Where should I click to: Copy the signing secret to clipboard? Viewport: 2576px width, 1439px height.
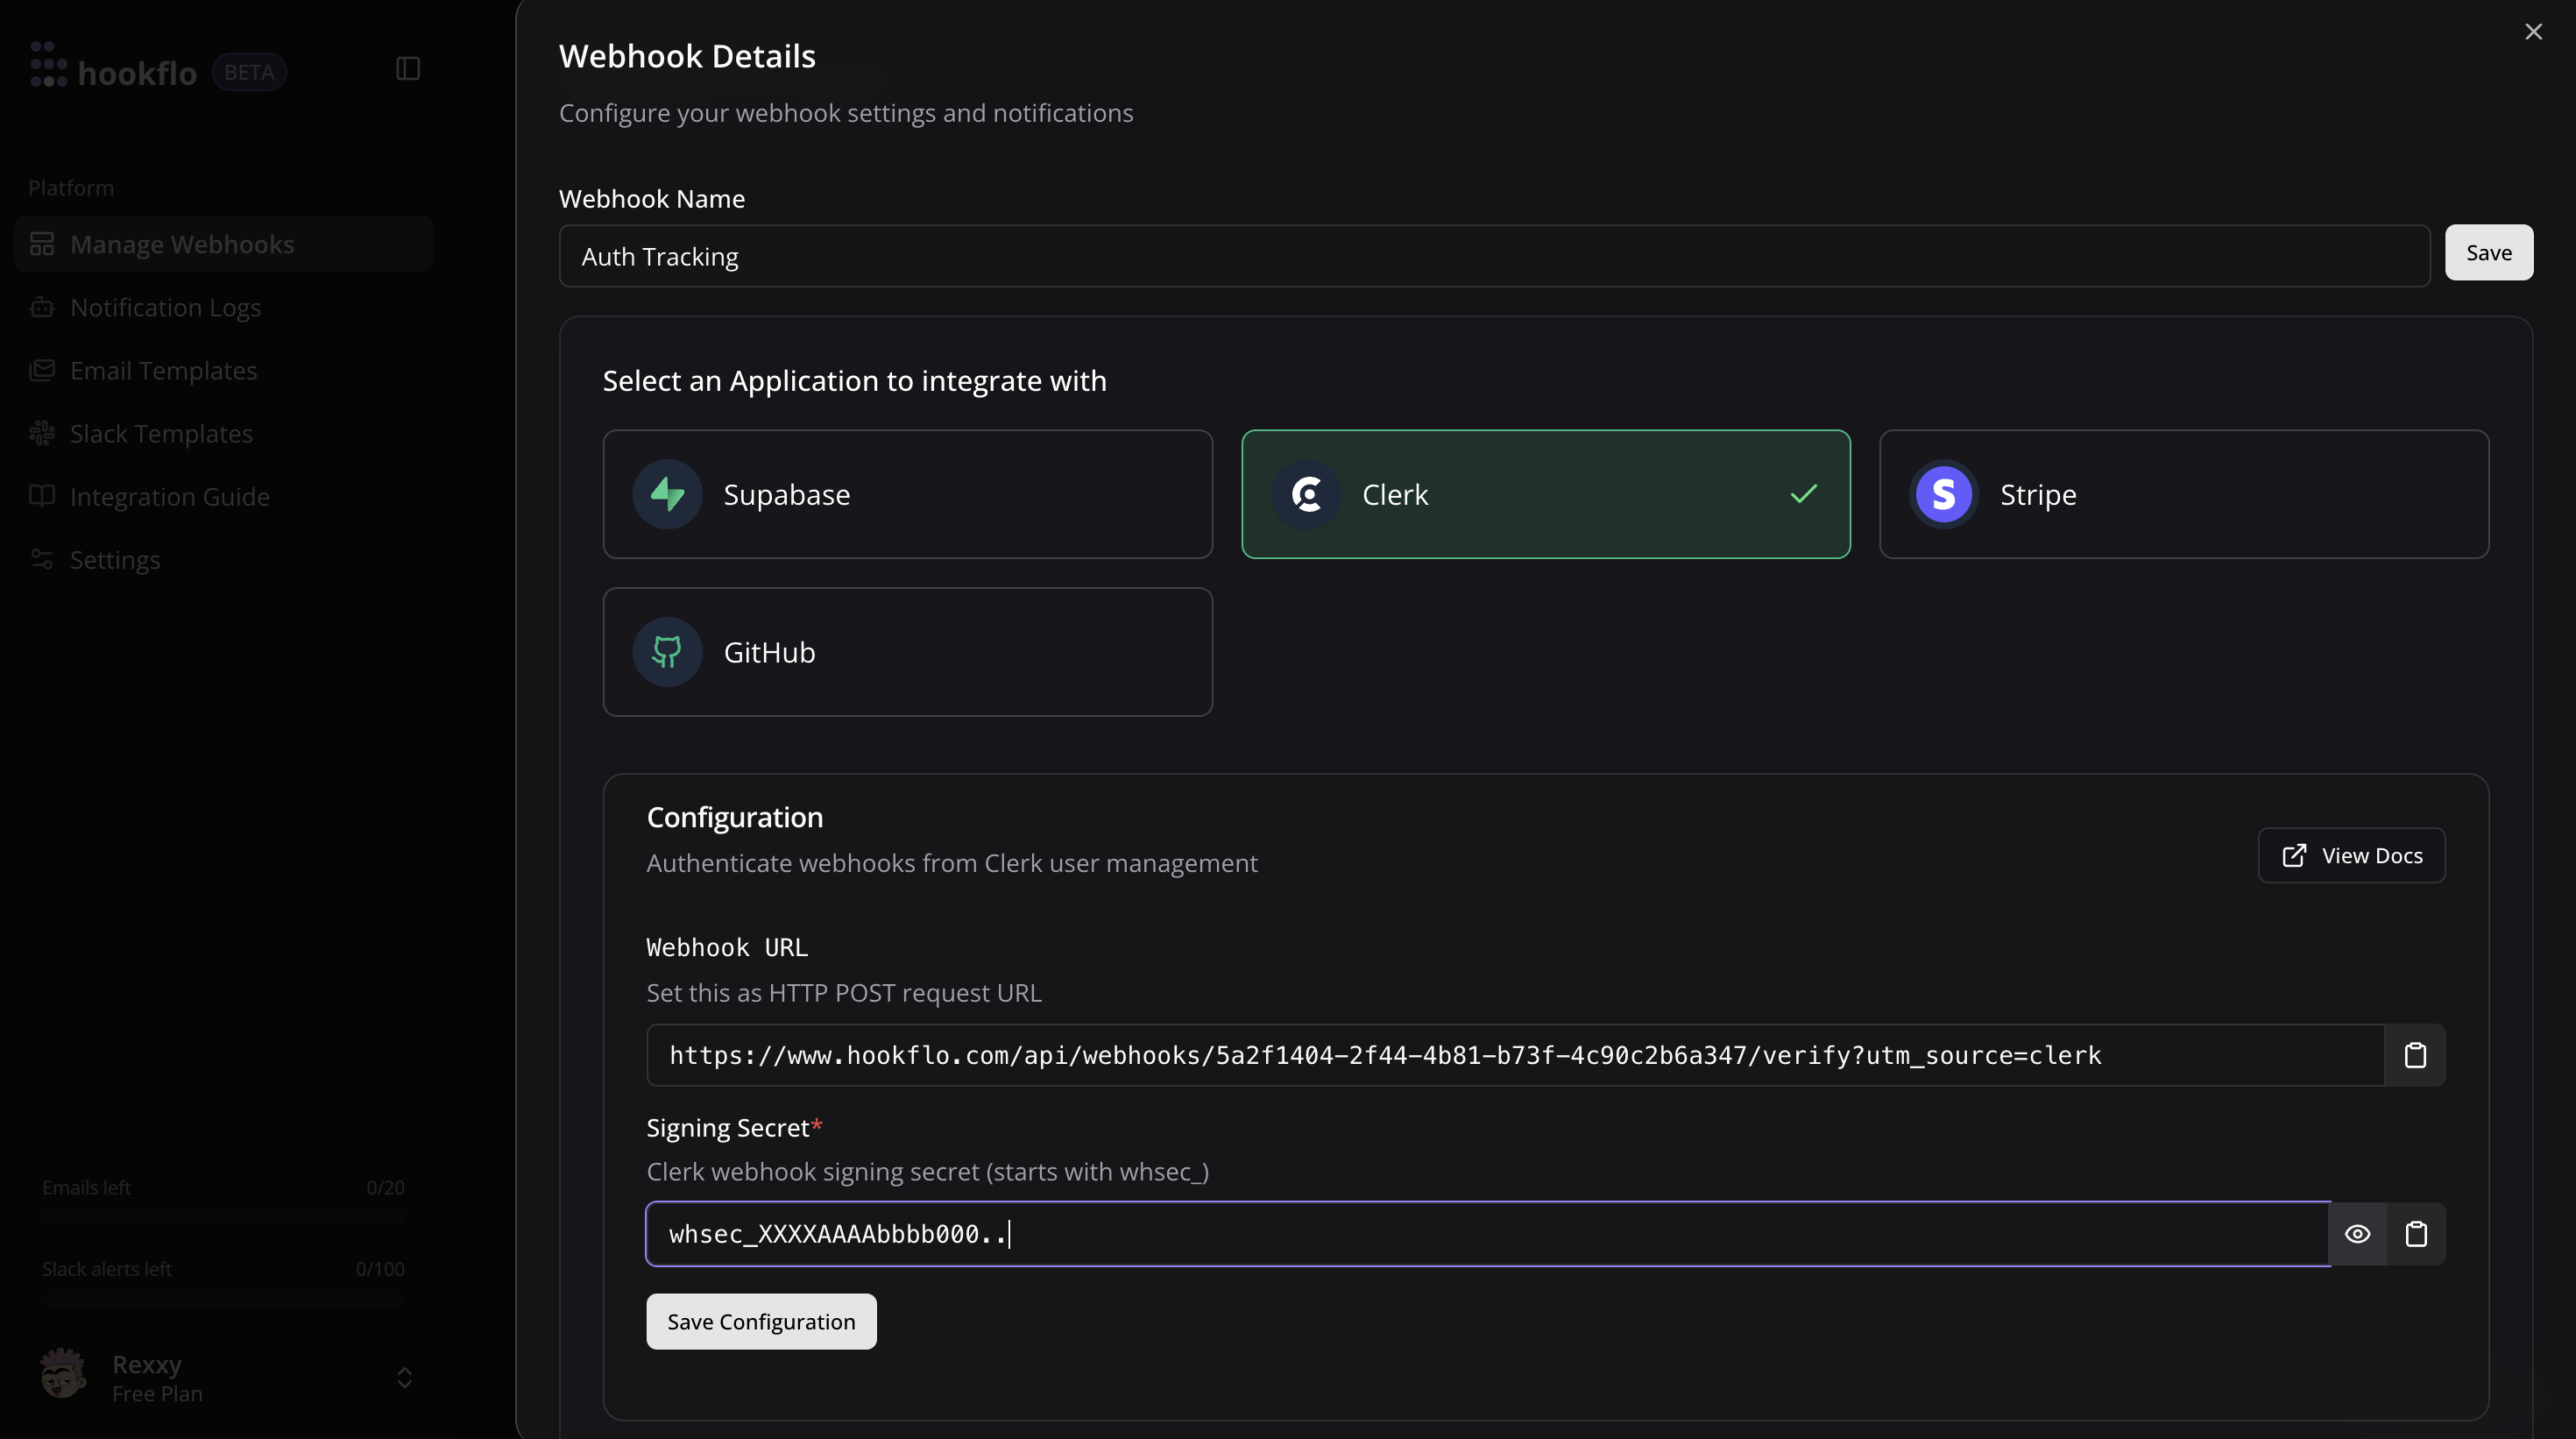2415,1234
